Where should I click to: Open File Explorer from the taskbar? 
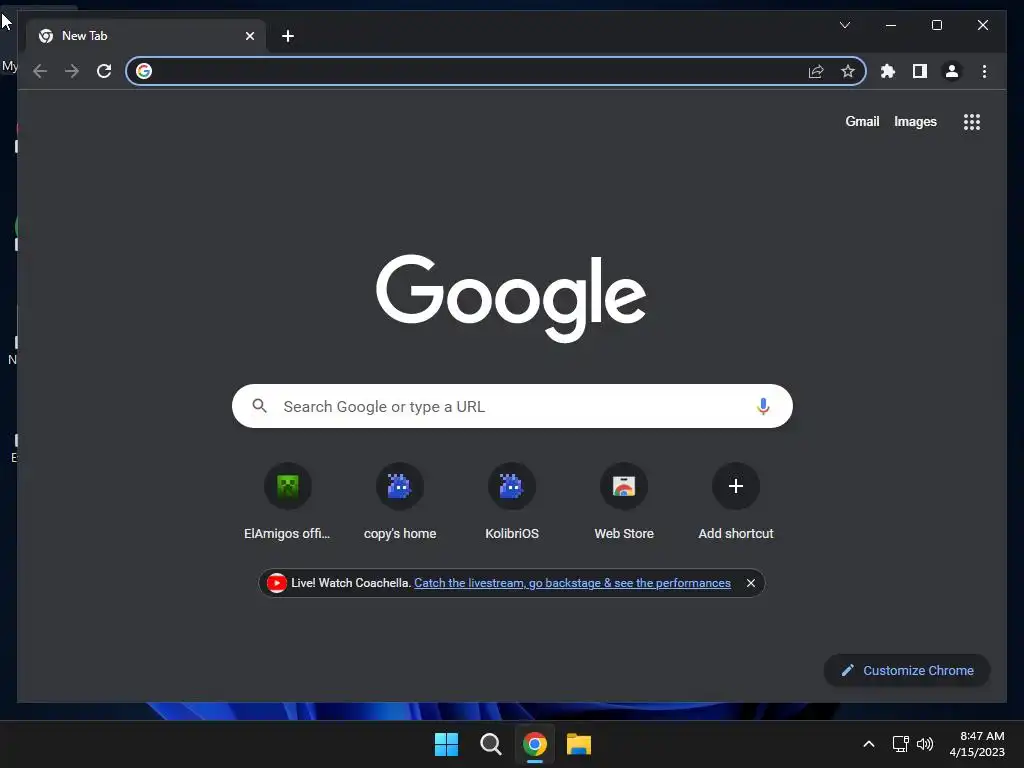pyautogui.click(x=579, y=744)
